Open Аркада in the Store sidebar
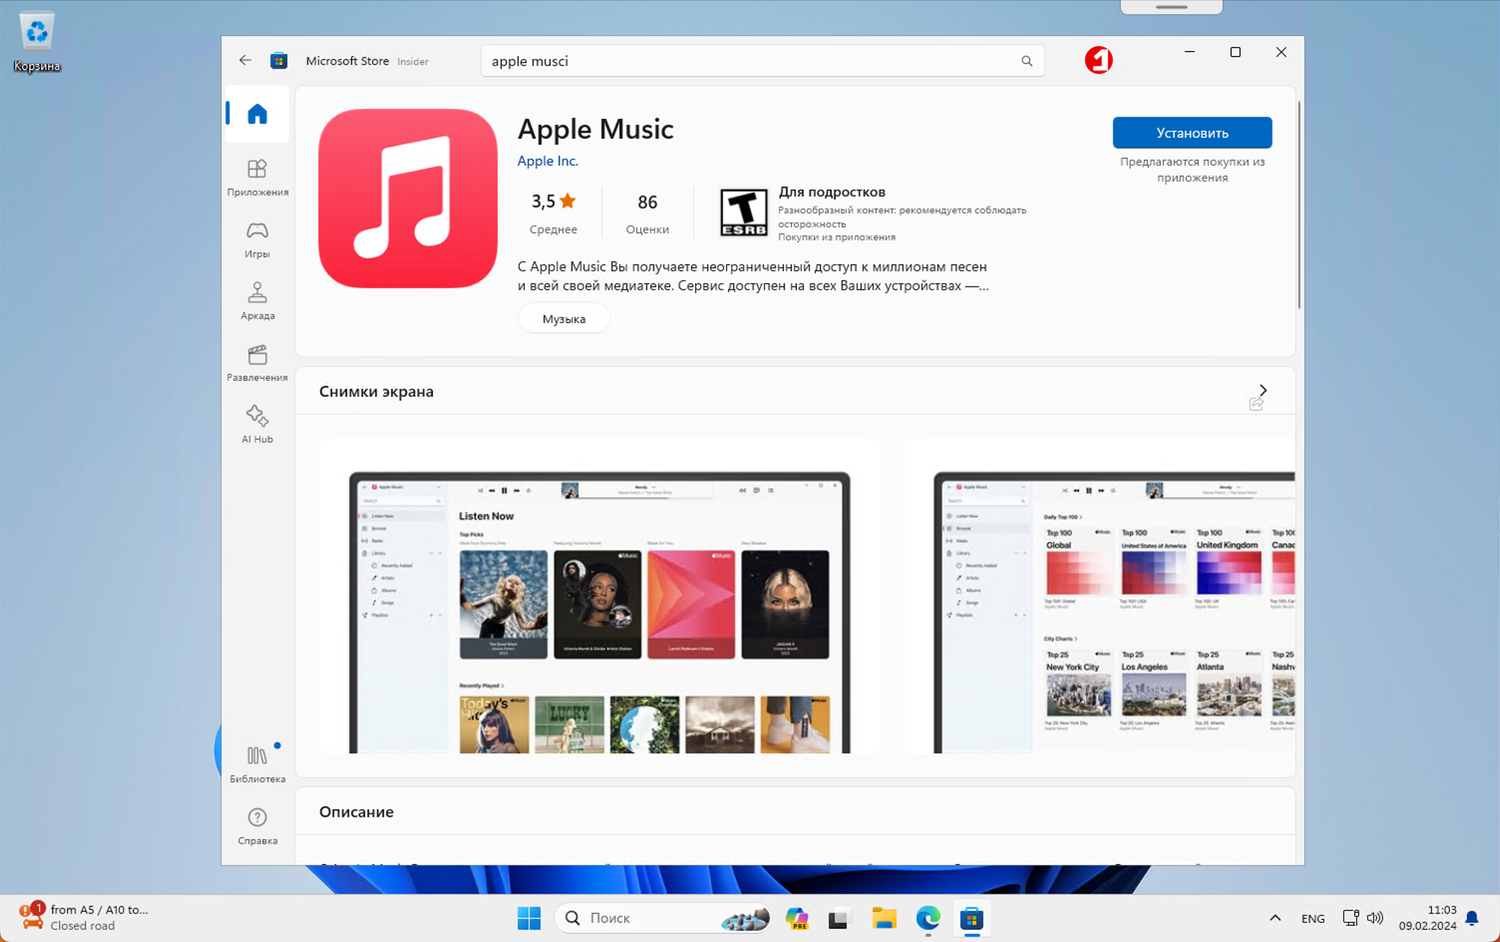Viewport: 1500px width, 942px height. (x=257, y=301)
